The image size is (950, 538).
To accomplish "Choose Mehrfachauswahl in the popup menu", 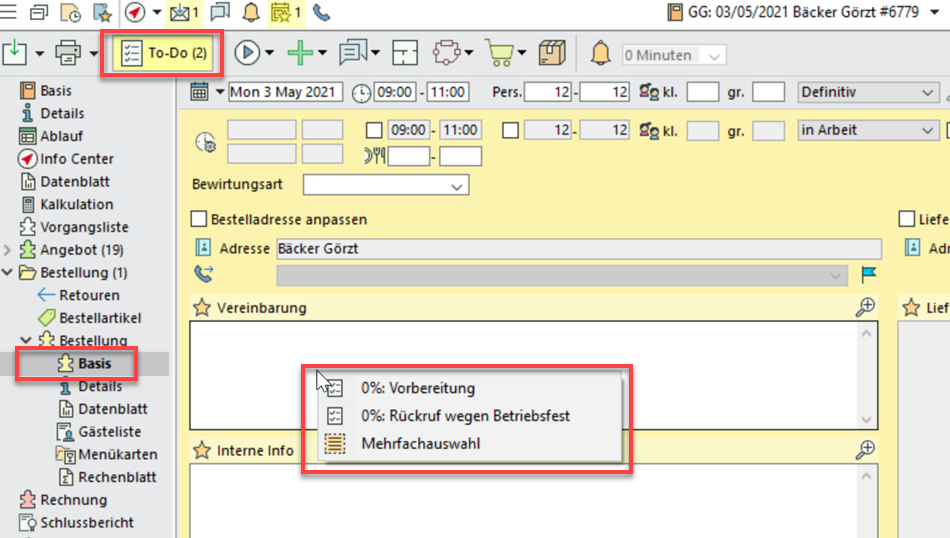I will point(420,443).
